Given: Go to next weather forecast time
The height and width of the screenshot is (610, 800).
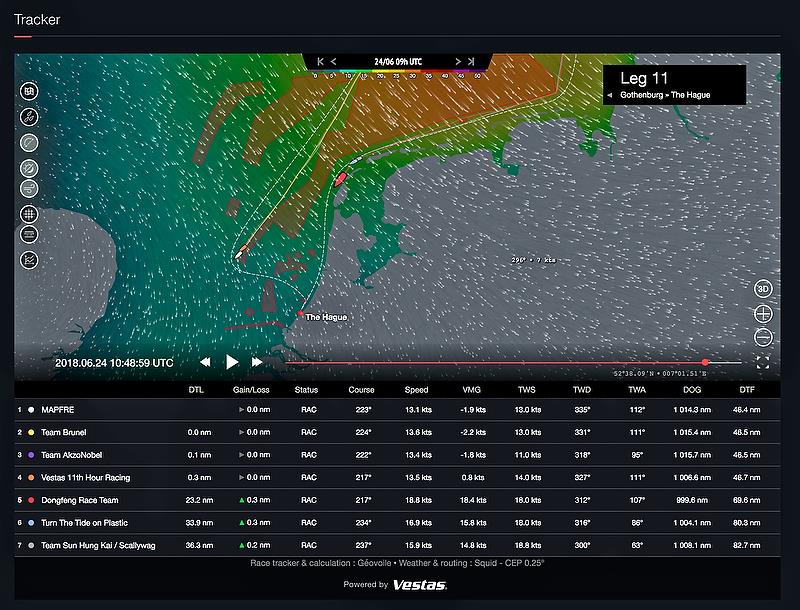Looking at the screenshot, I should point(458,61).
